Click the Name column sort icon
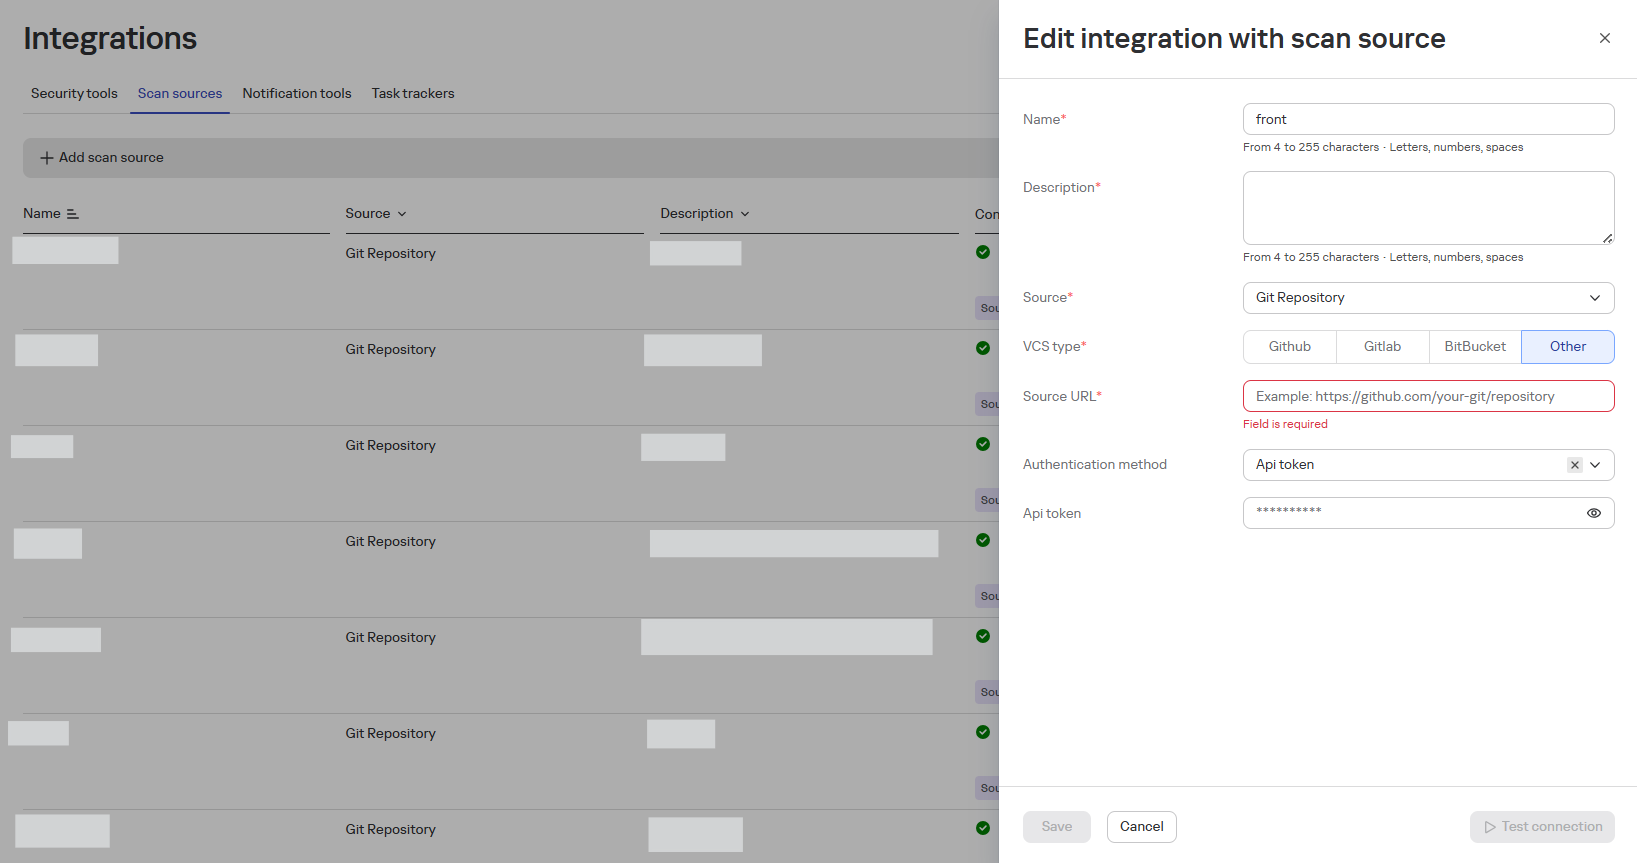 click(x=72, y=214)
